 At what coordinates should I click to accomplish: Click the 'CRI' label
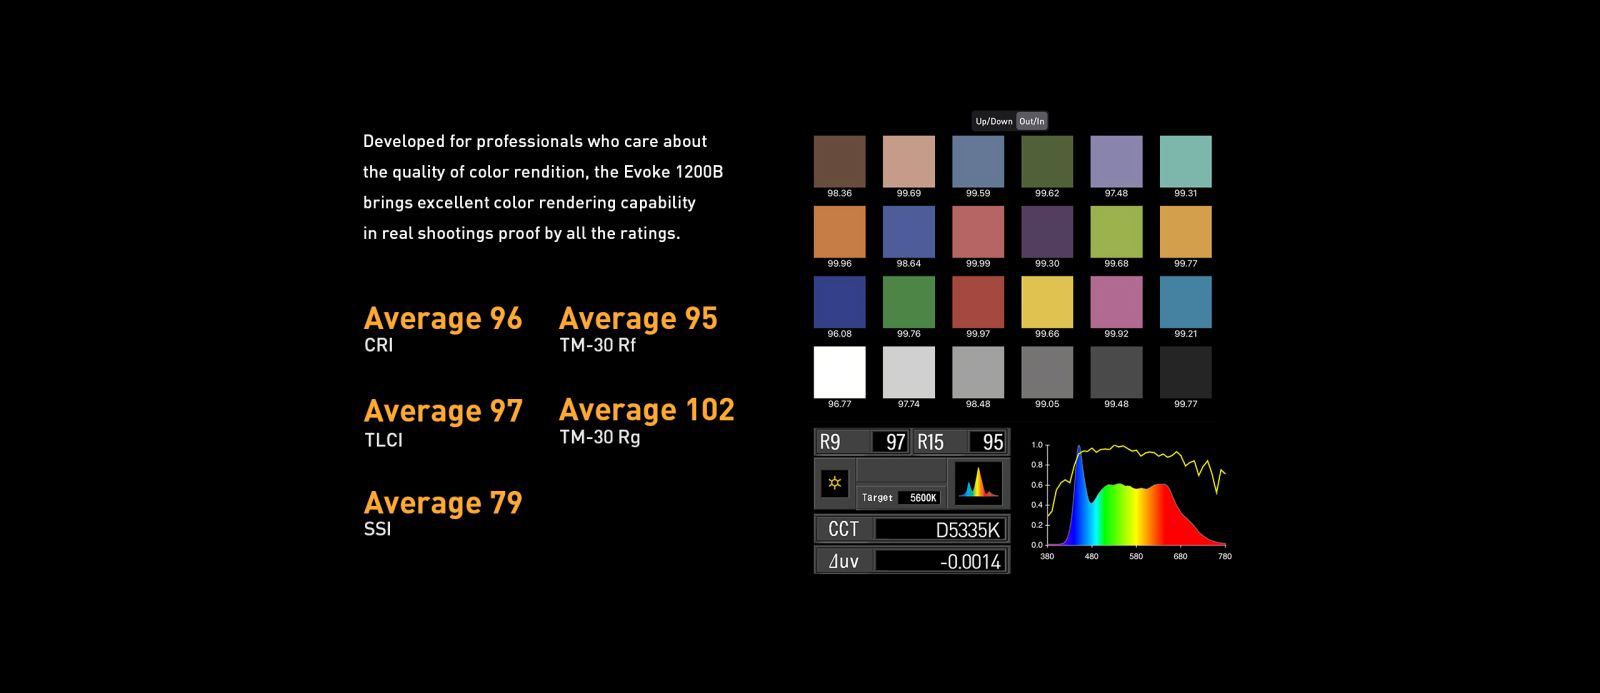click(x=378, y=346)
